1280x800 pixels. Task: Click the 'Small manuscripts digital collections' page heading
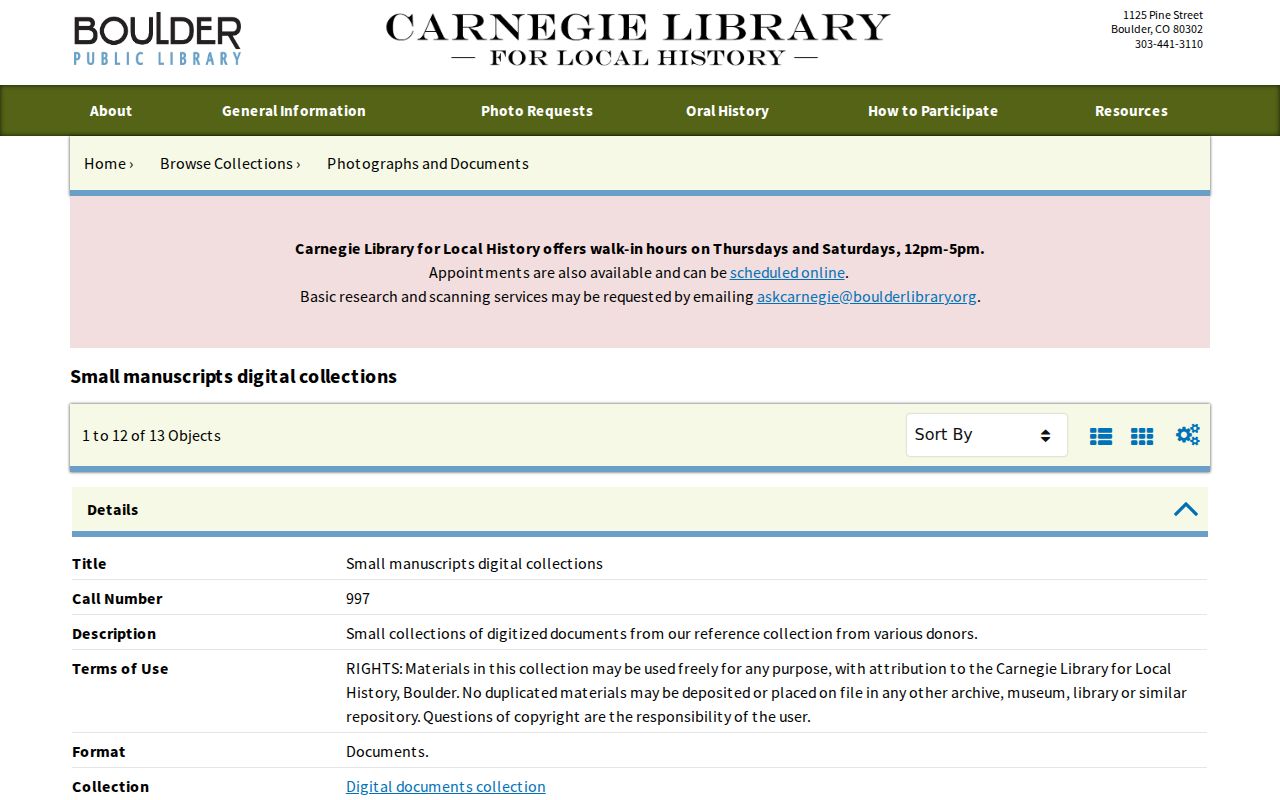(x=233, y=377)
